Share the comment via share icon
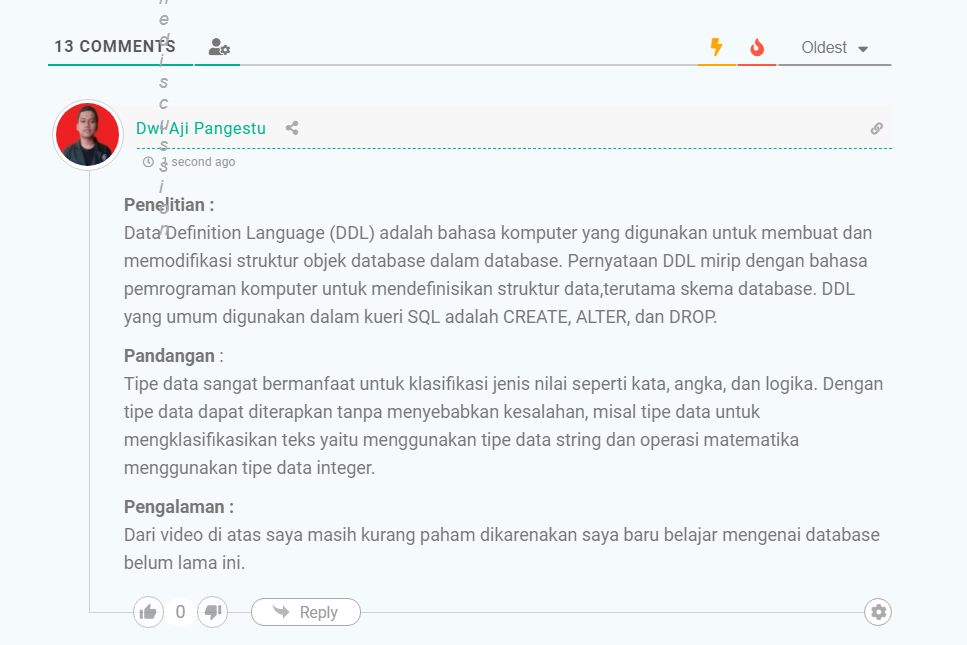This screenshot has width=967, height=645. 292,128
